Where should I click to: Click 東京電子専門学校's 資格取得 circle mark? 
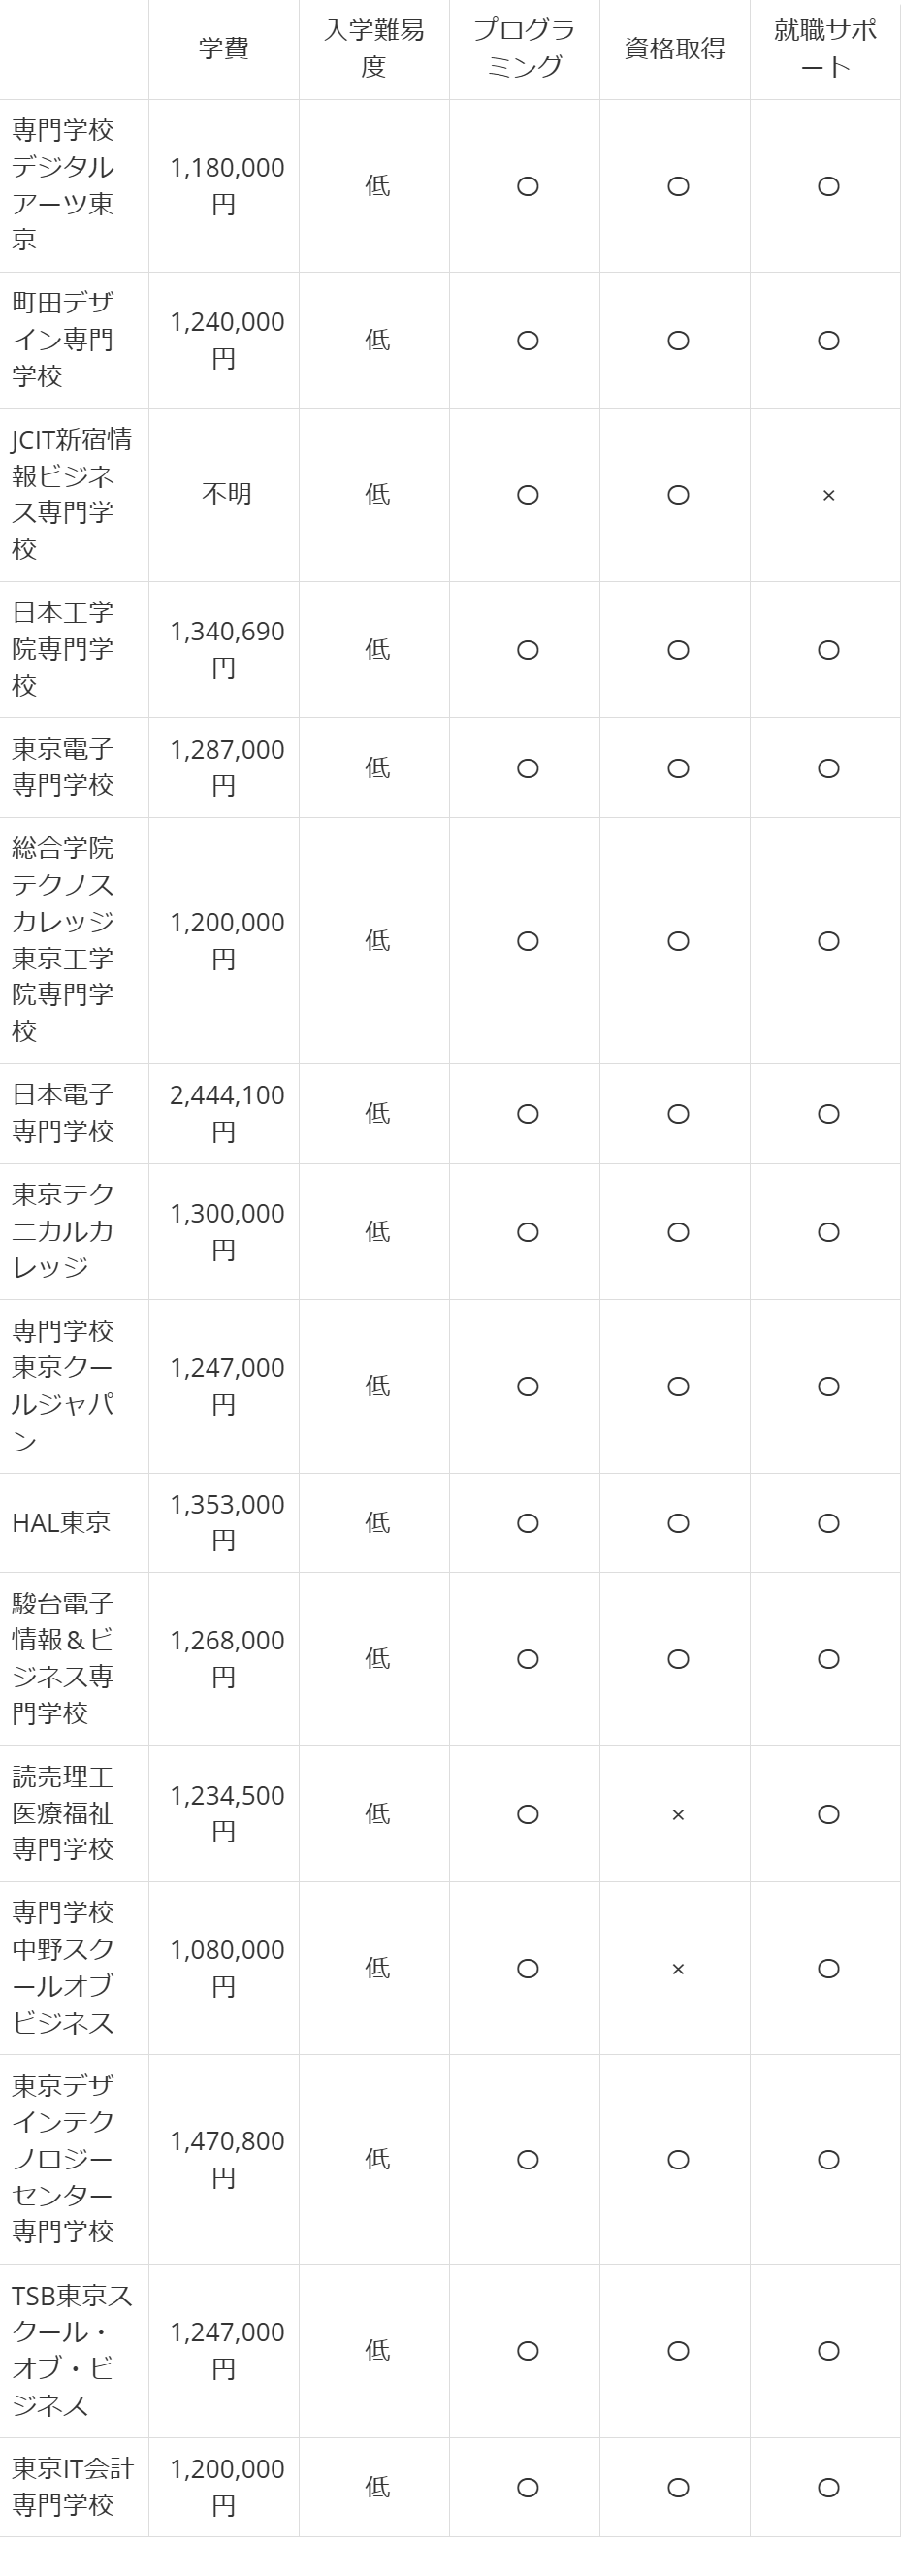tap(678, 768)
